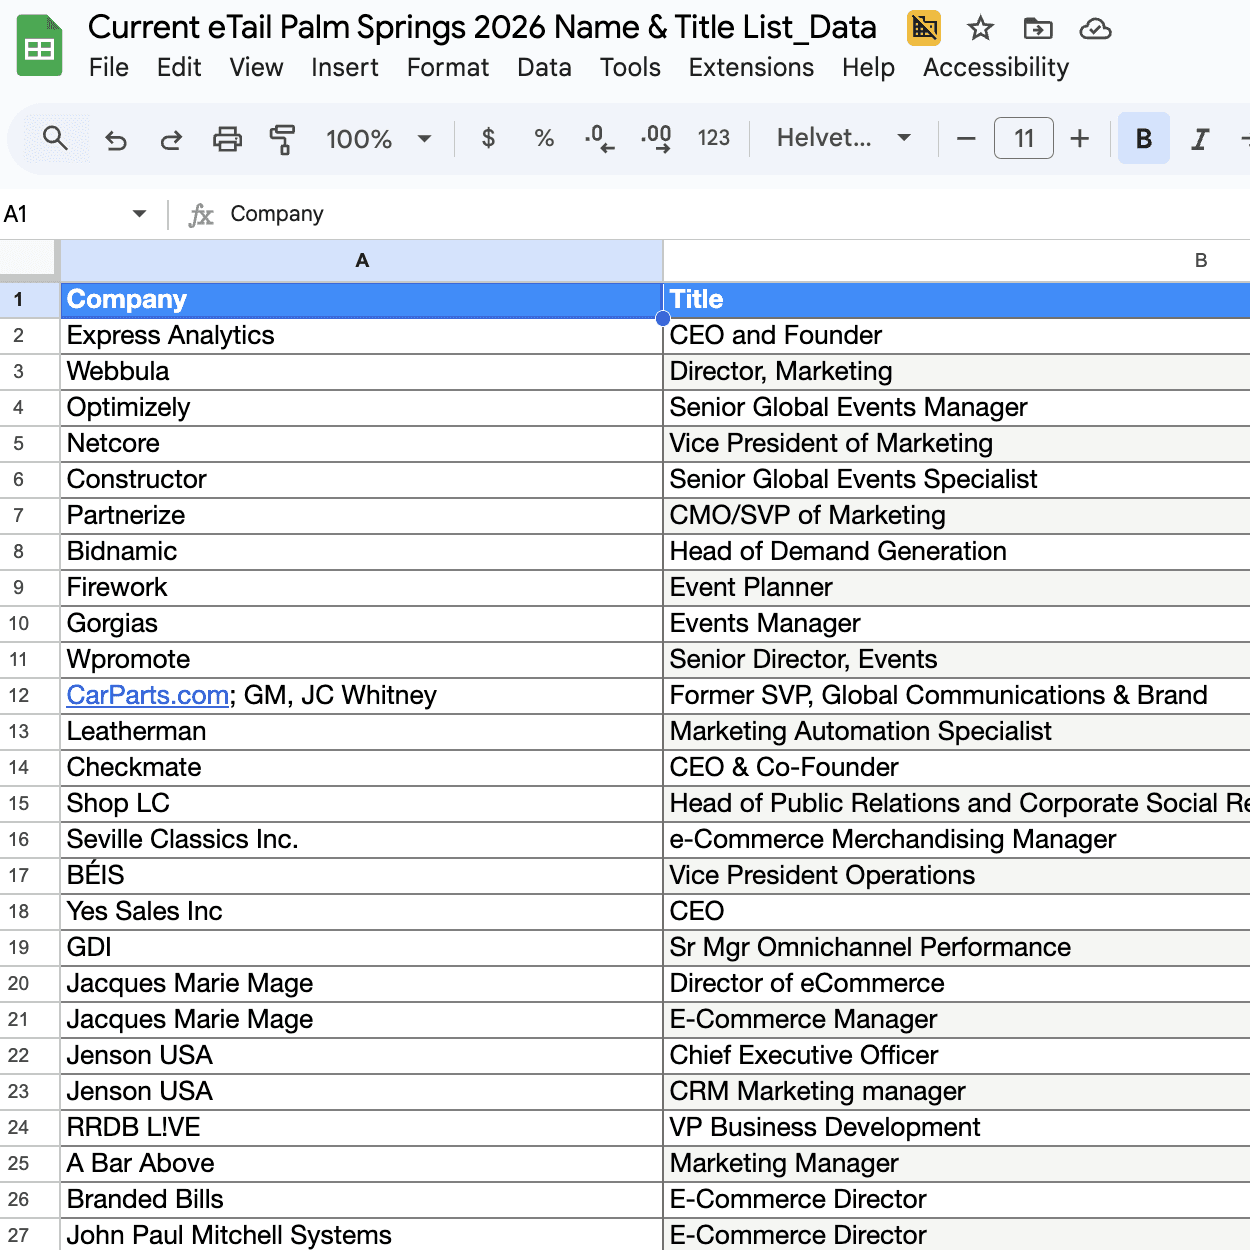Select the Company header cell
1250x1250 pixels.
pyautogui.click(x=362, y=300)
